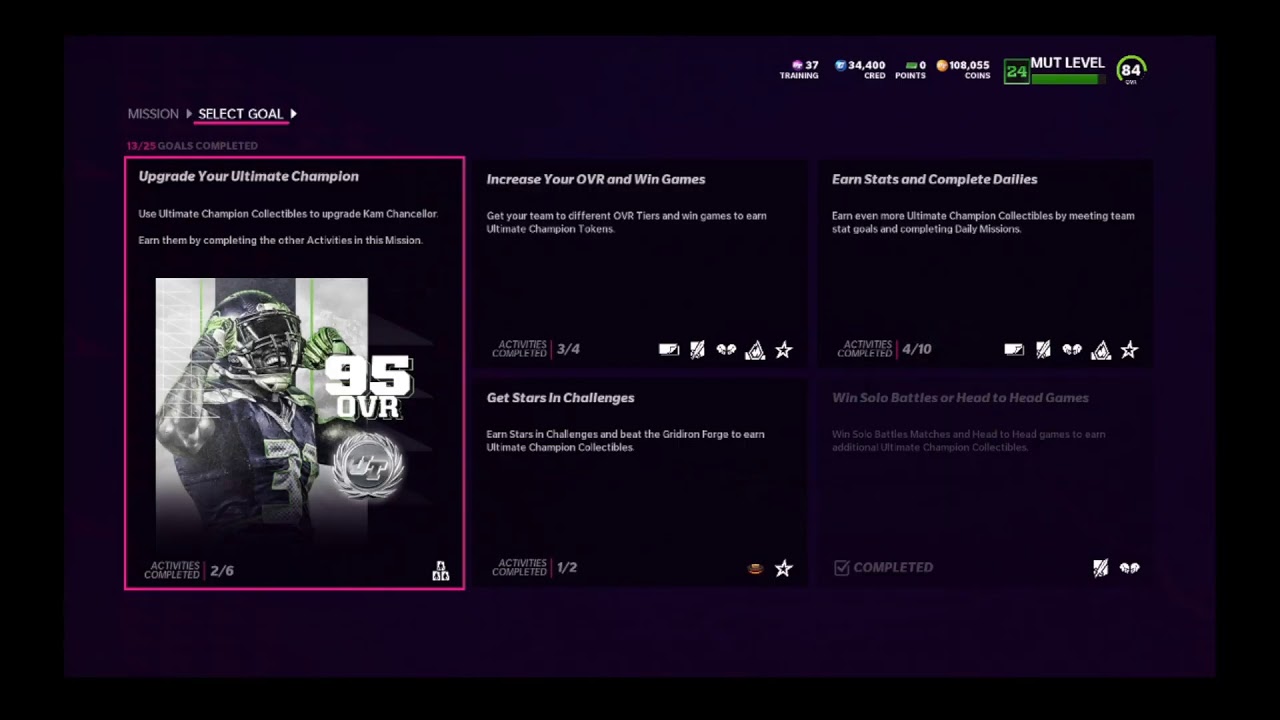
Task: Click card icon in Increase Your OVR goal
Action: coord(669,349)
